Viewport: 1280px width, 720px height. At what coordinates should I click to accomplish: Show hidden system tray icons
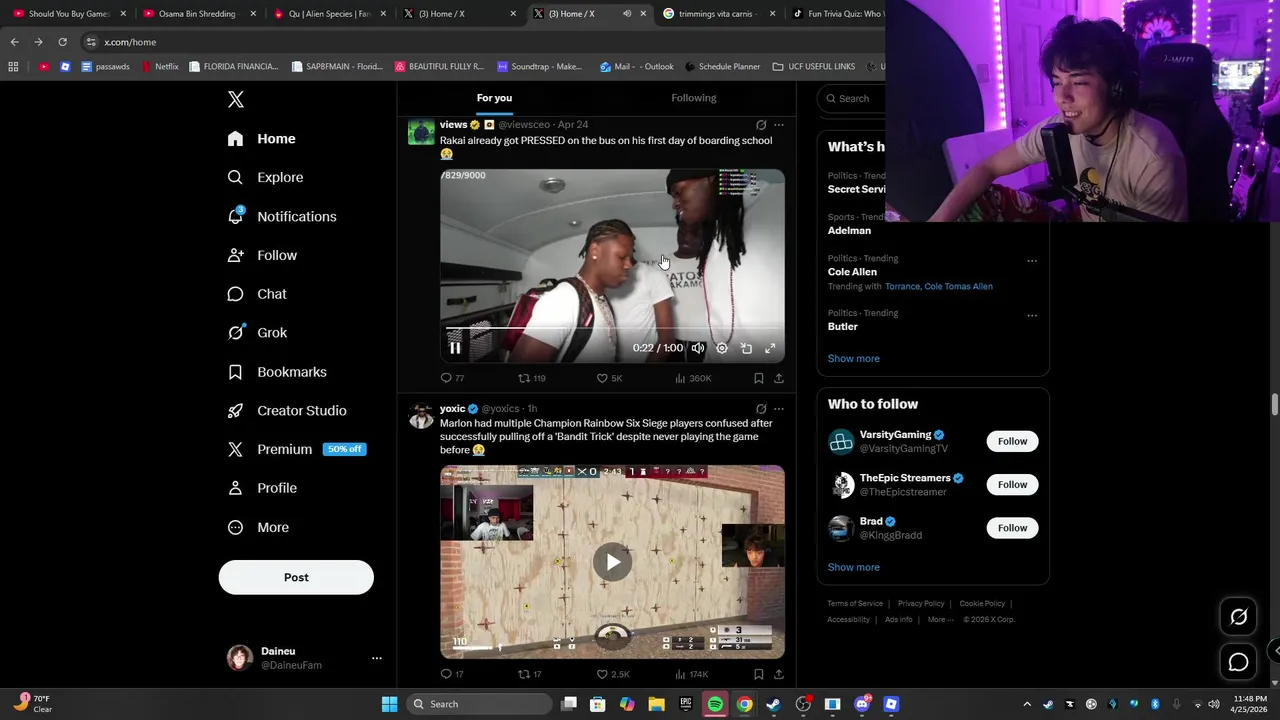[x=1026, y=704]
